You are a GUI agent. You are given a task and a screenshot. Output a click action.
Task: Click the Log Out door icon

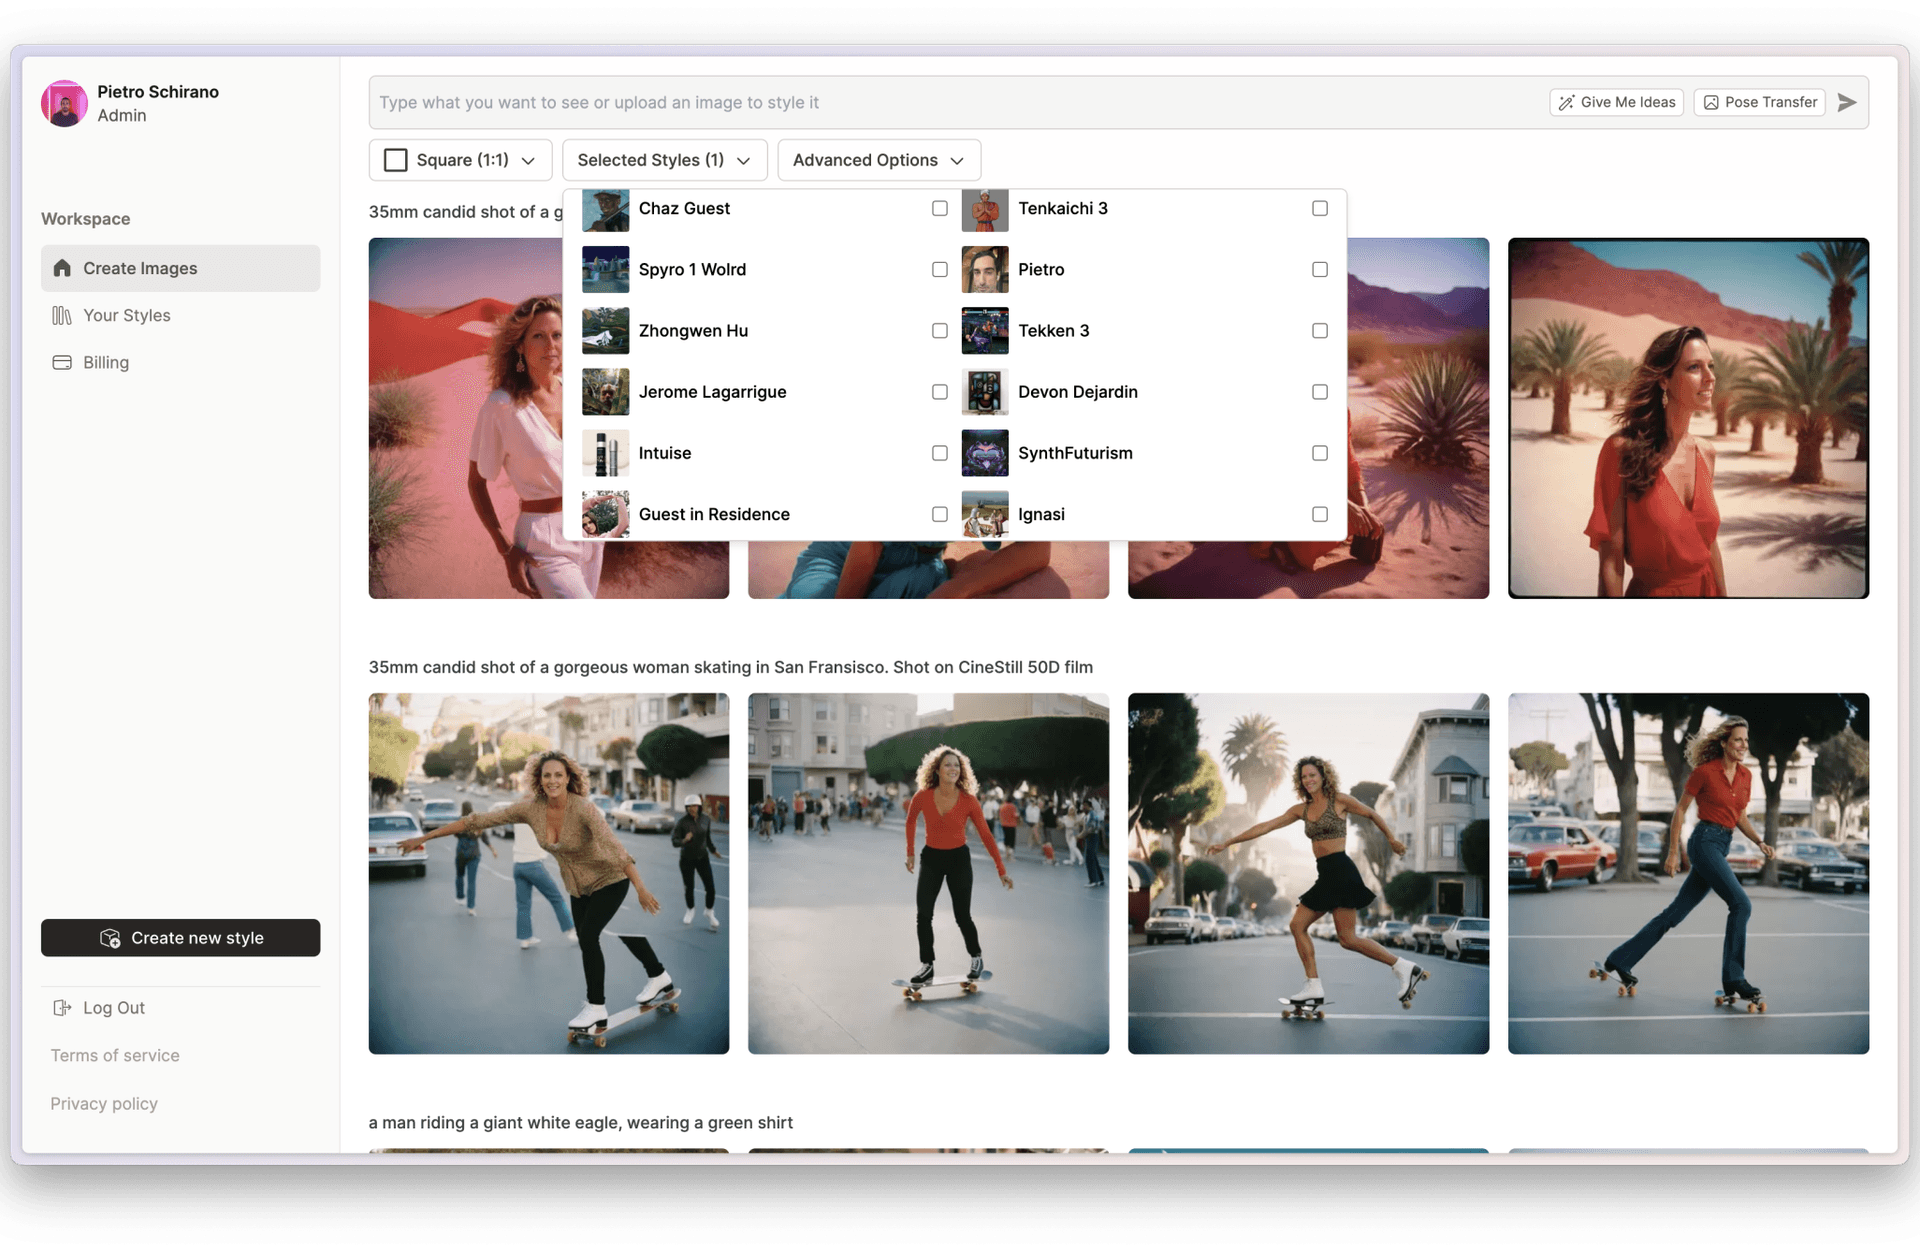point(62,1008)
